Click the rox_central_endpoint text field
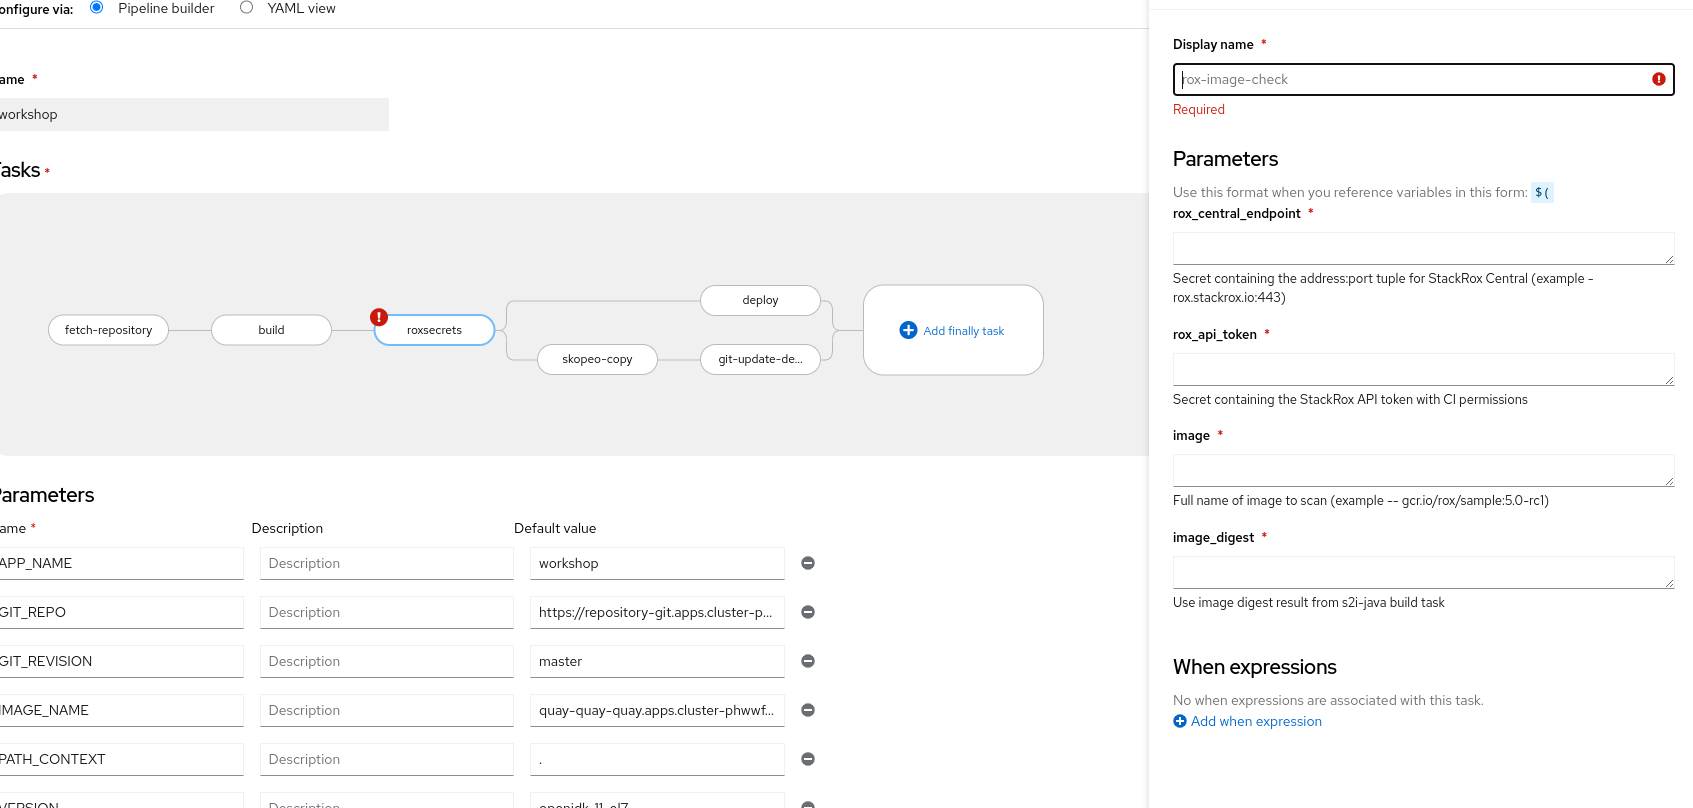This screenshot has height=808, width=1693. pos(1422,248)
